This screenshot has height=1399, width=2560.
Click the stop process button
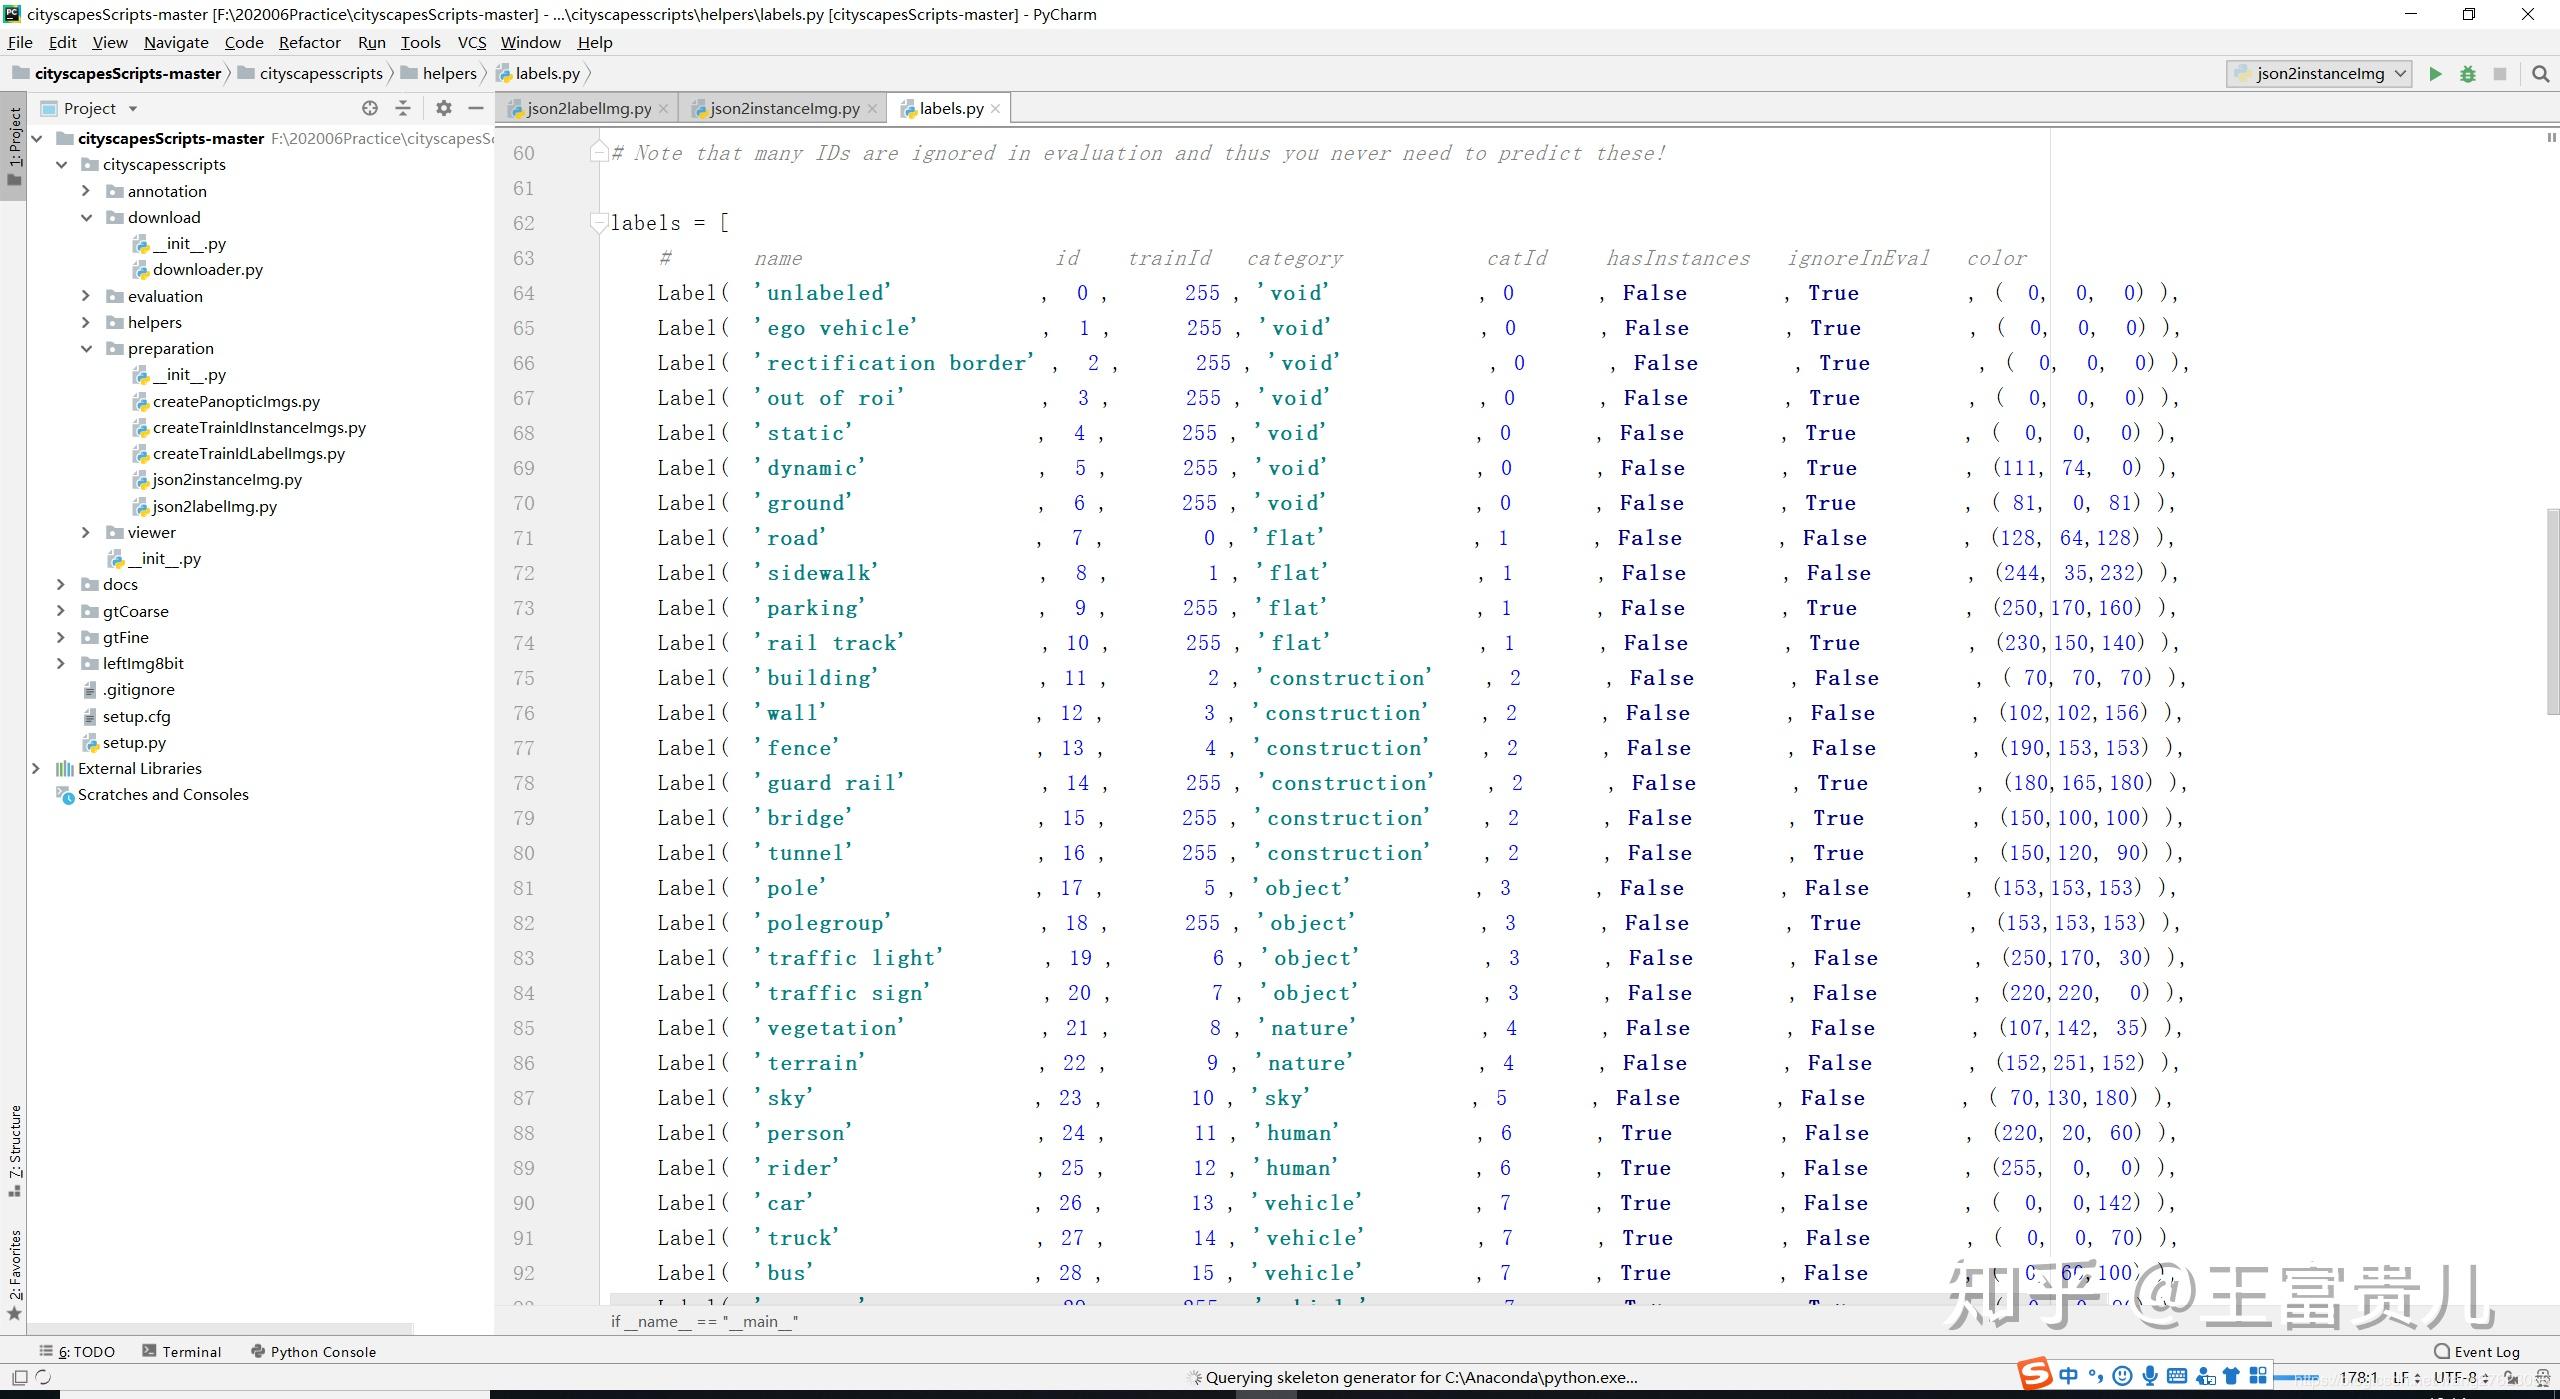(2499, 74)
